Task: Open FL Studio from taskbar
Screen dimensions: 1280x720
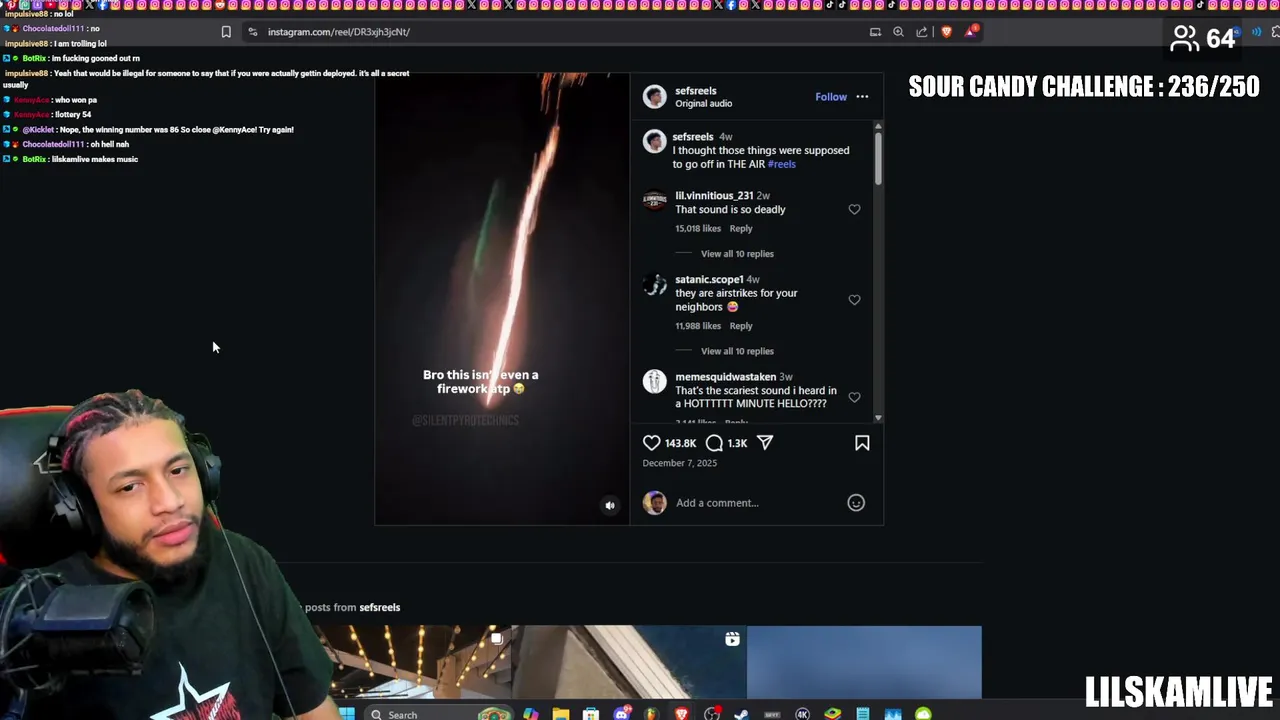Action: (651, 714)
